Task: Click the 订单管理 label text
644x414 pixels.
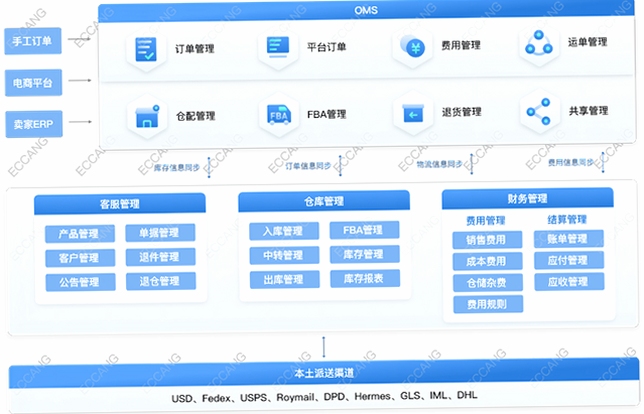Action: tap(195, 49)
